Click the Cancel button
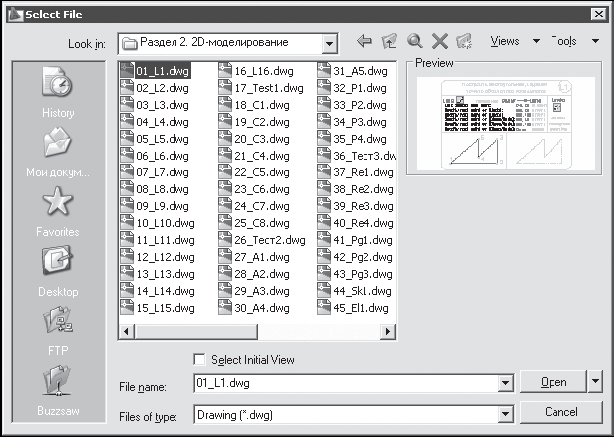 561,412
